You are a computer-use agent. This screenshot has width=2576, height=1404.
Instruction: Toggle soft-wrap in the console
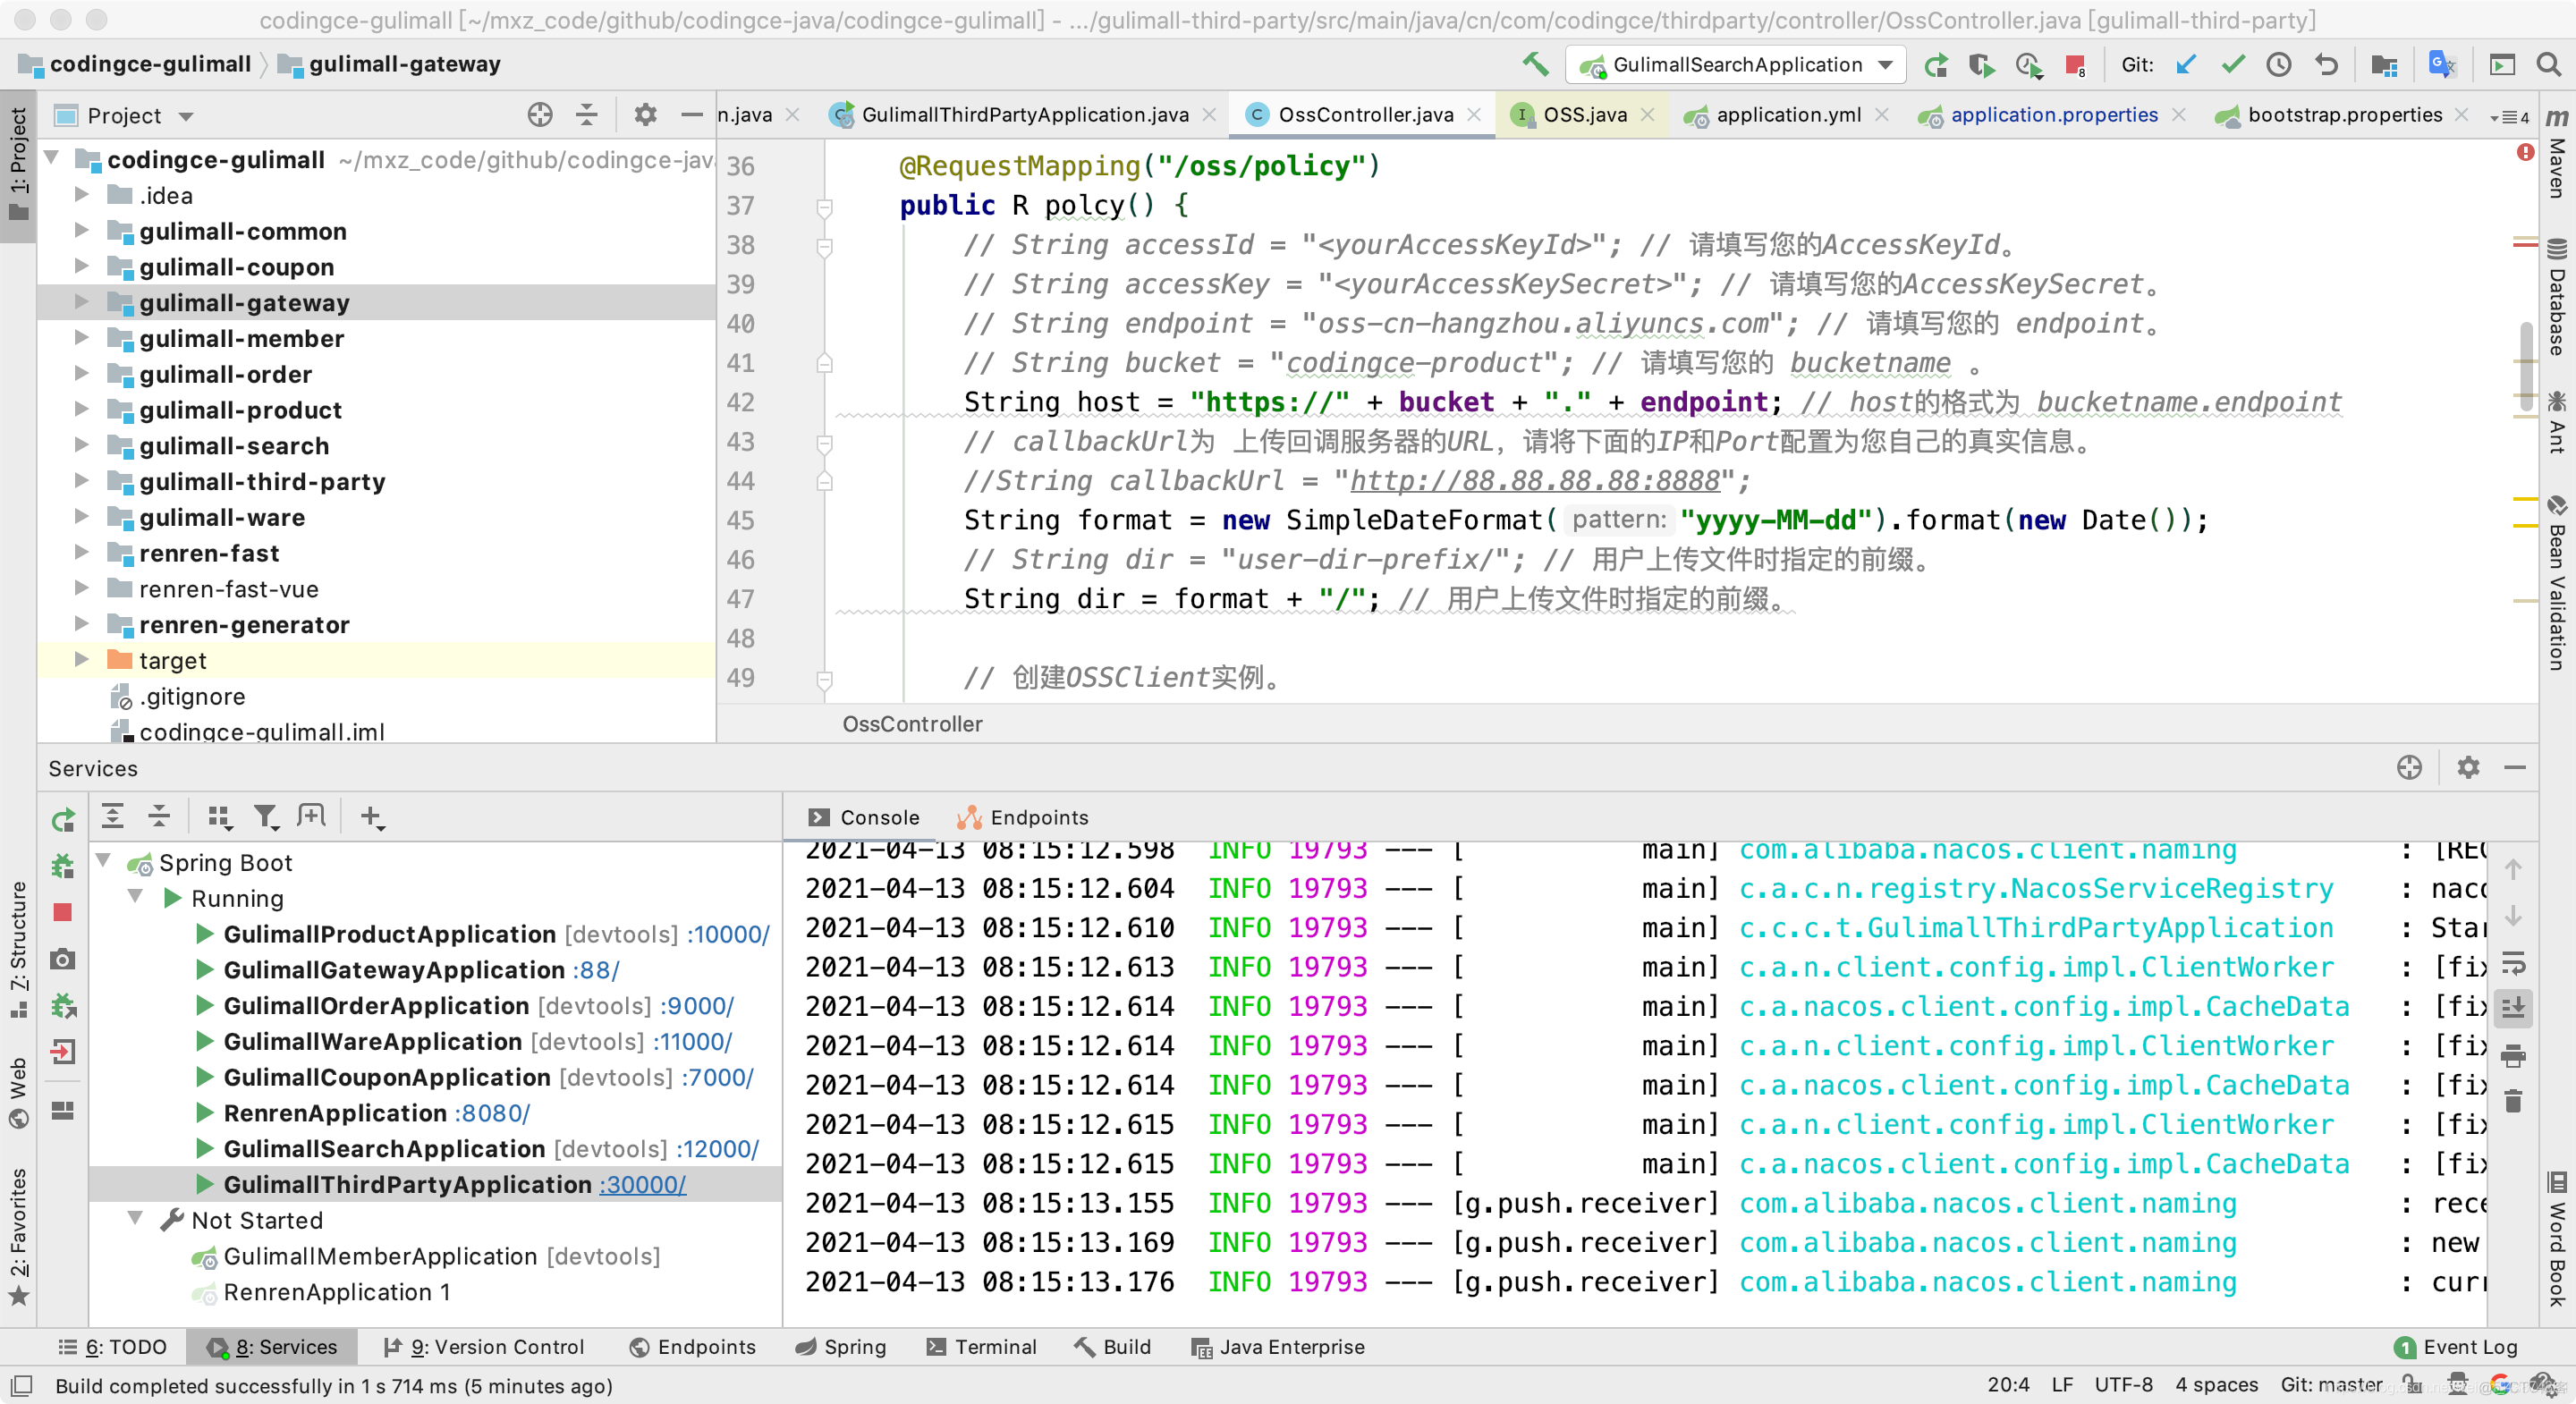pos(2513,963)
